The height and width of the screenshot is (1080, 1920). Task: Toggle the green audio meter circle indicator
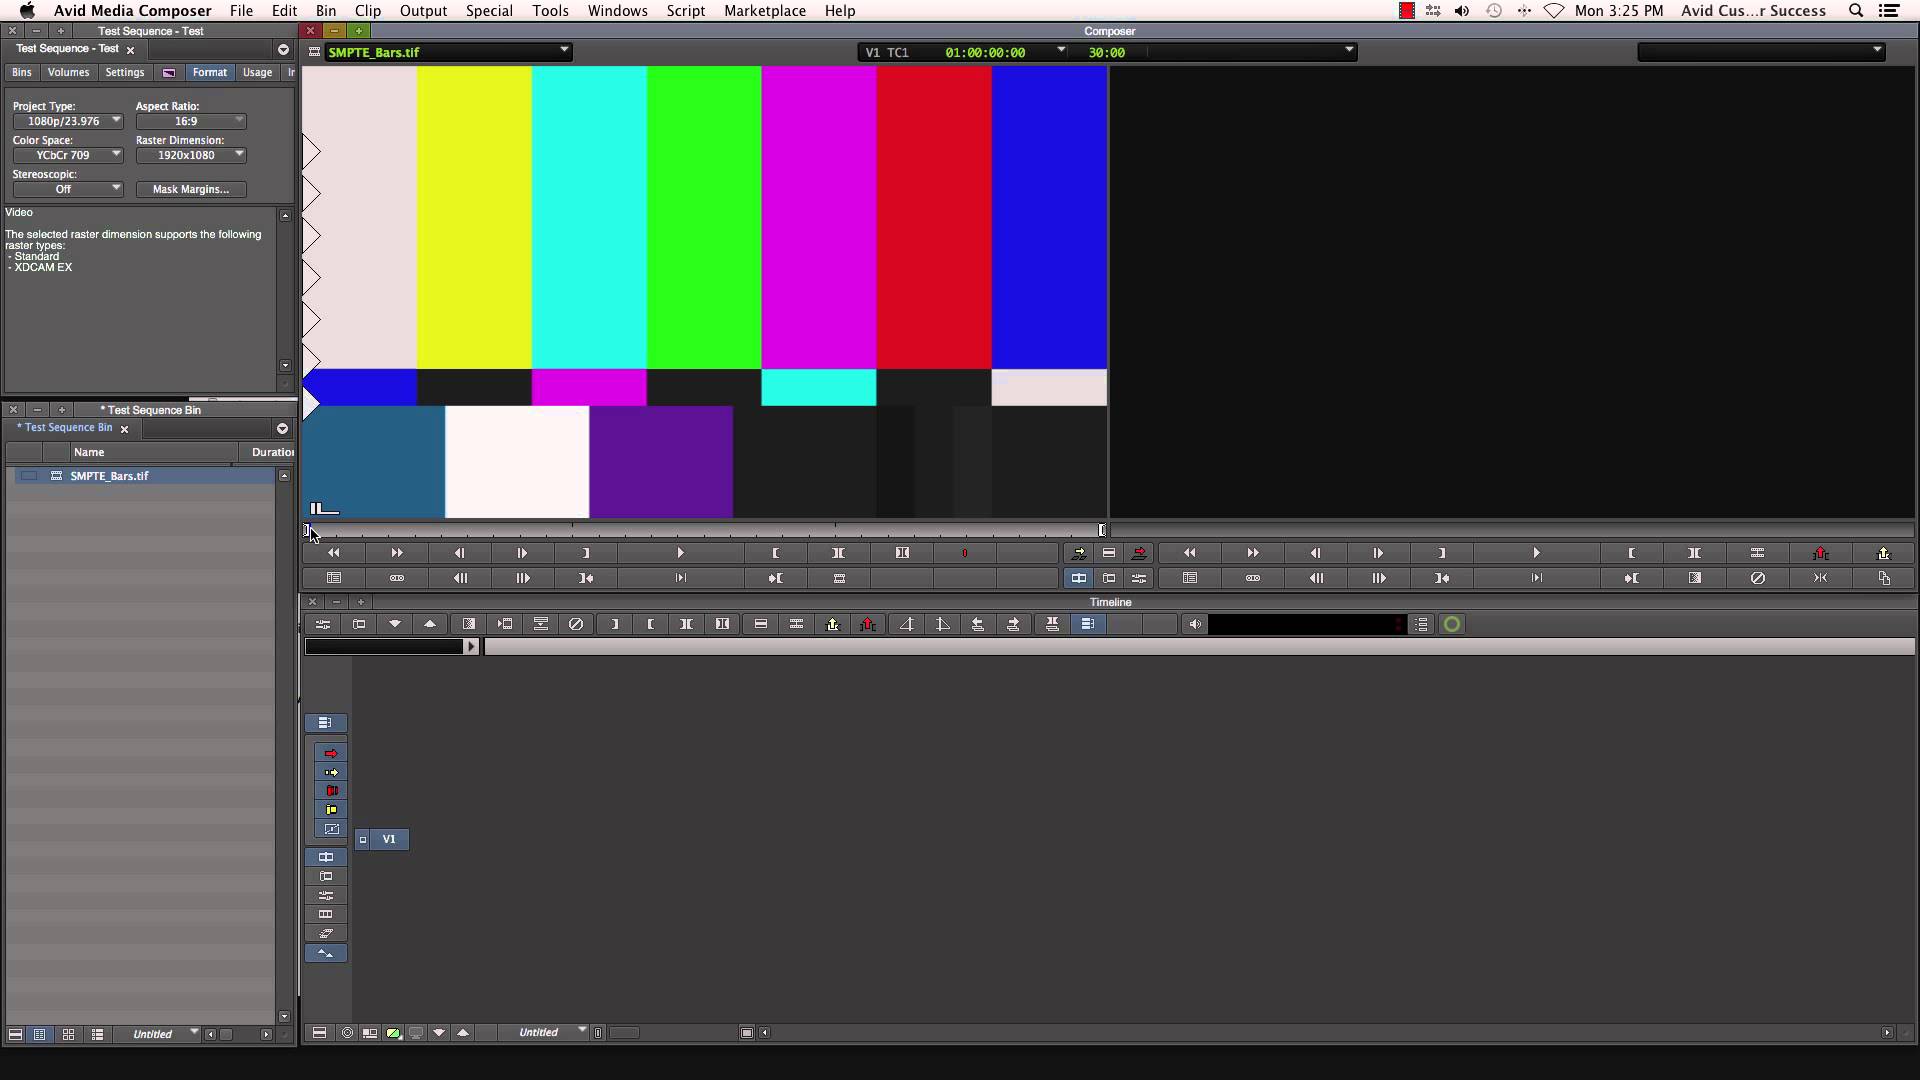1452,624
